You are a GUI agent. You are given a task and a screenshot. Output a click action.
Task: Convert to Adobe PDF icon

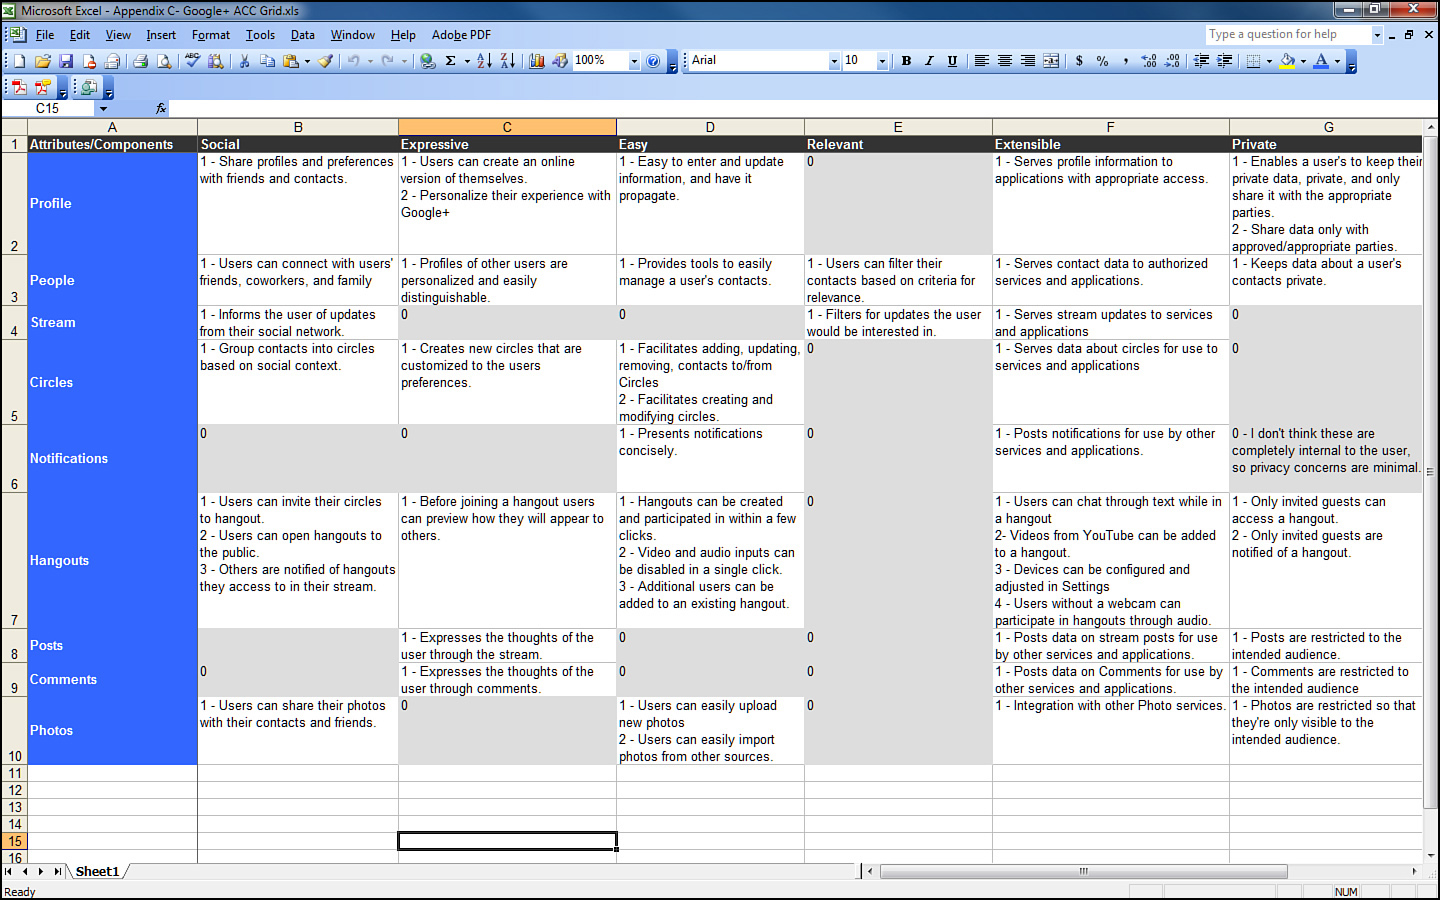coord(19,88)
